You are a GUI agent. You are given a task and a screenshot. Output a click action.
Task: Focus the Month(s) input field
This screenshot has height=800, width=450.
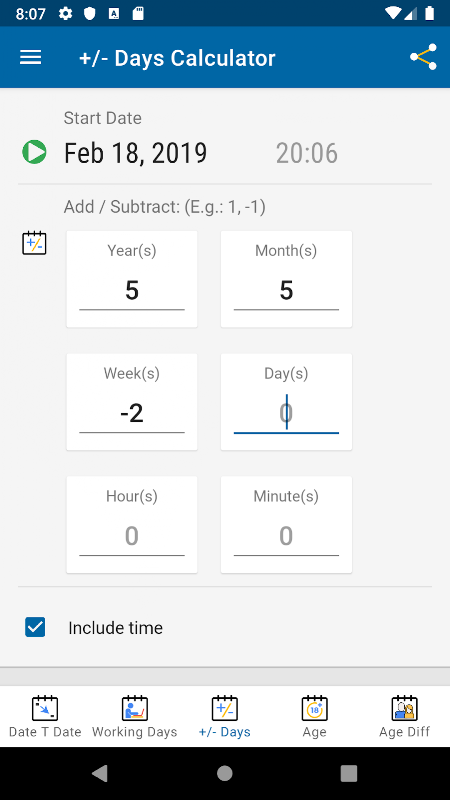(x=286, y=291)
